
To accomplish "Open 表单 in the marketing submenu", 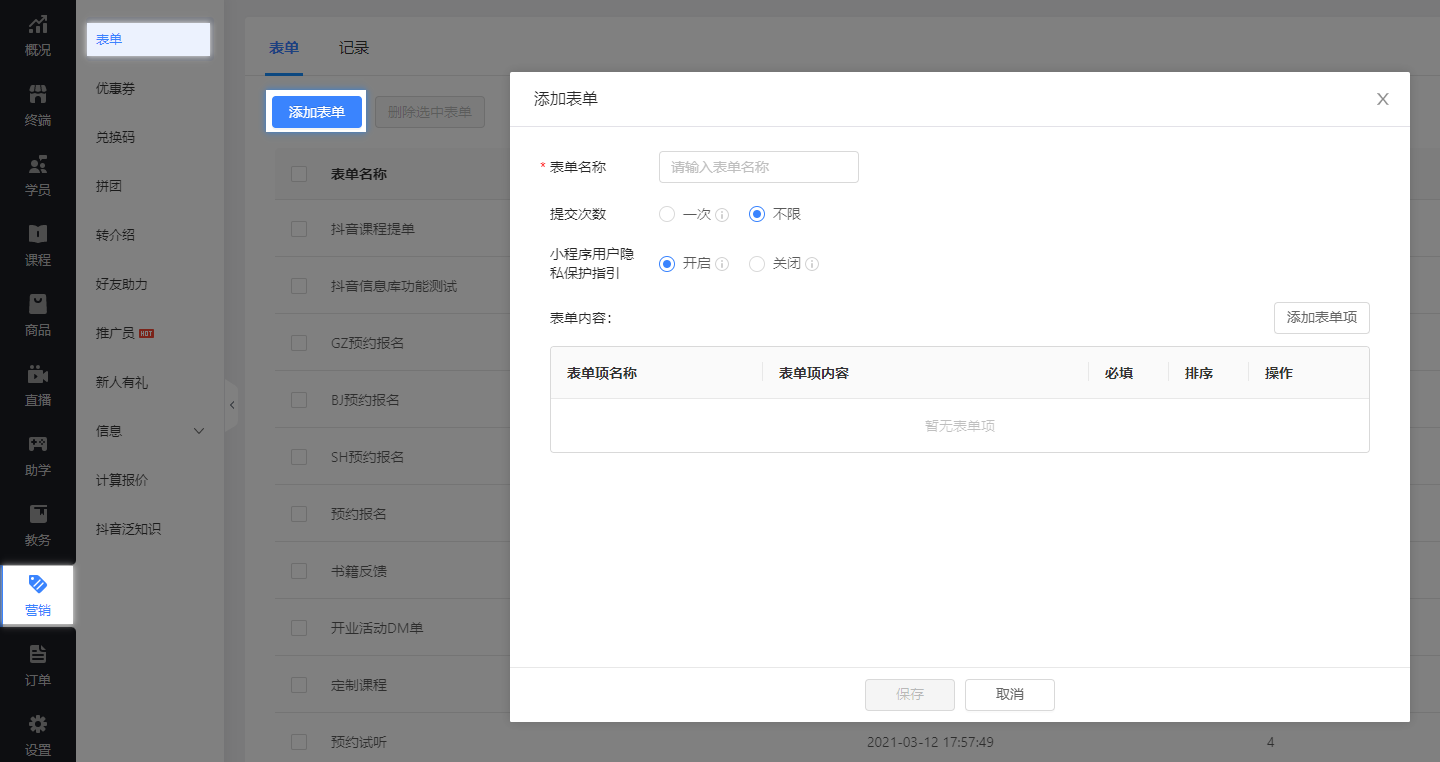I will (x=148, y=39).
